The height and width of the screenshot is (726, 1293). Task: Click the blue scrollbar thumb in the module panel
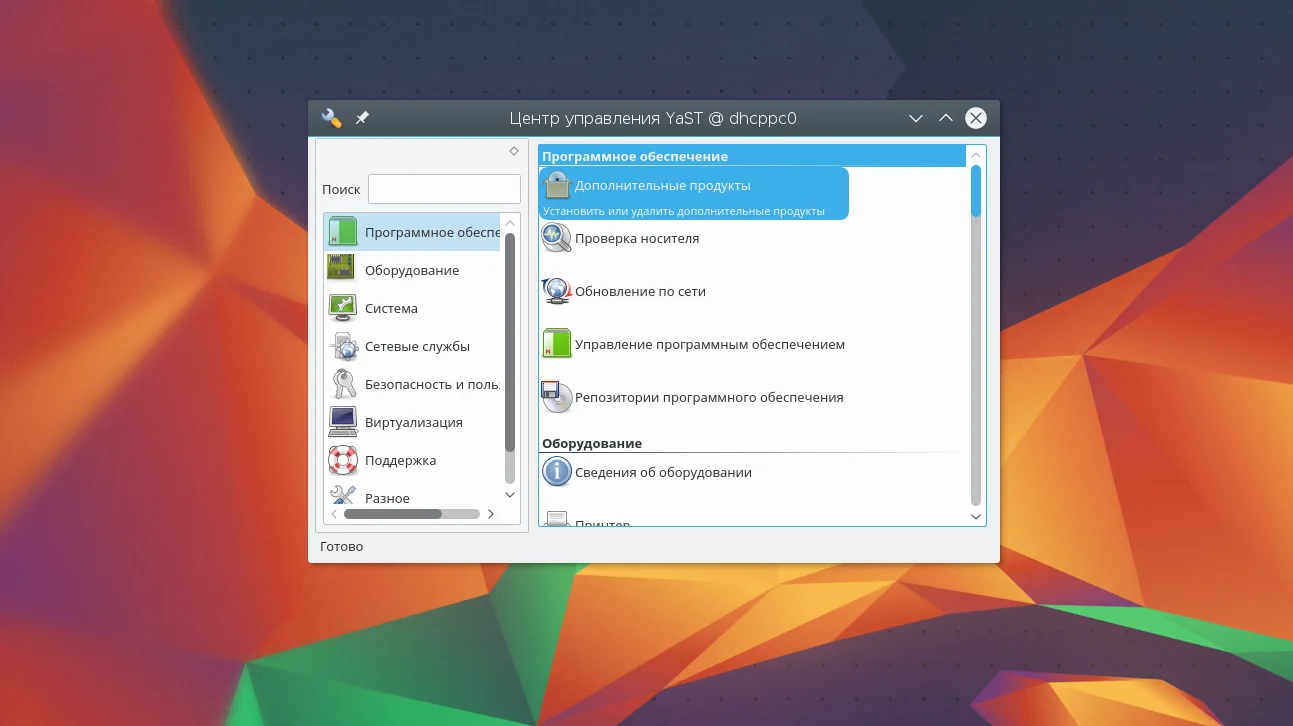tap(976, 190)
